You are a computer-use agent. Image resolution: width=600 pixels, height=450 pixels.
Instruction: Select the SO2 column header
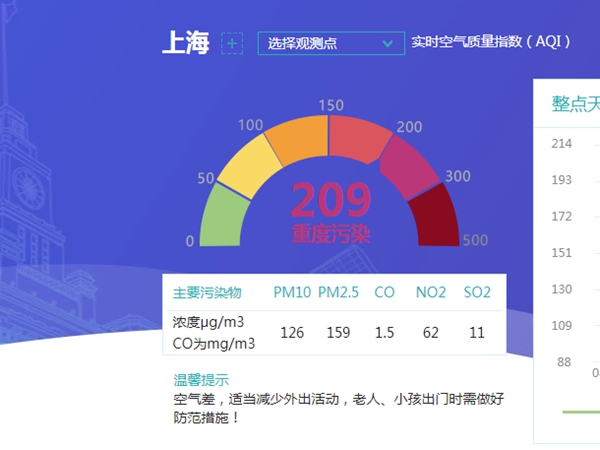click(477, 292)
